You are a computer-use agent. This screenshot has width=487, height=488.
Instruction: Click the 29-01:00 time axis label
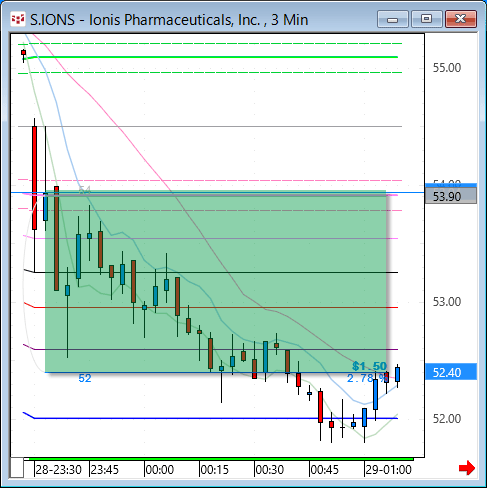(x=389, y=470)
